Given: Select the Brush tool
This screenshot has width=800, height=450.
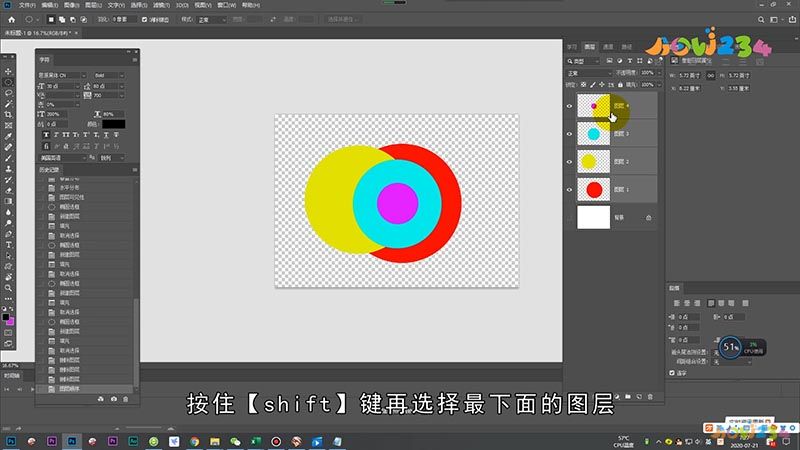Looking at the screenshot, I should point(8,158).
